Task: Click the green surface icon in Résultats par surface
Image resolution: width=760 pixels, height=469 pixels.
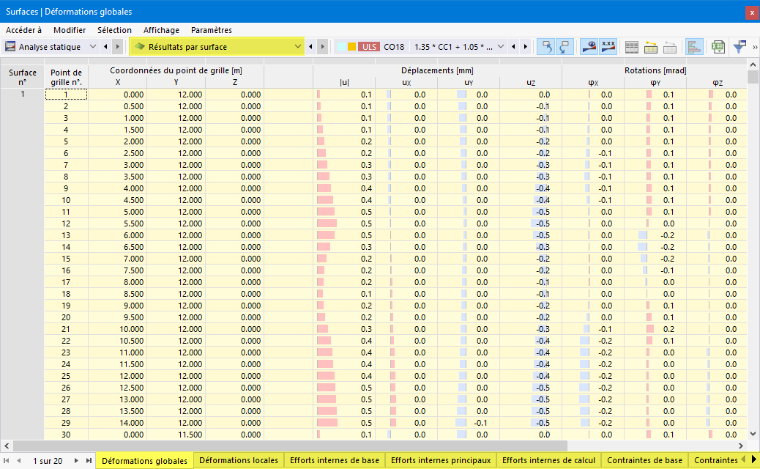Action: (x=140, y=47)
